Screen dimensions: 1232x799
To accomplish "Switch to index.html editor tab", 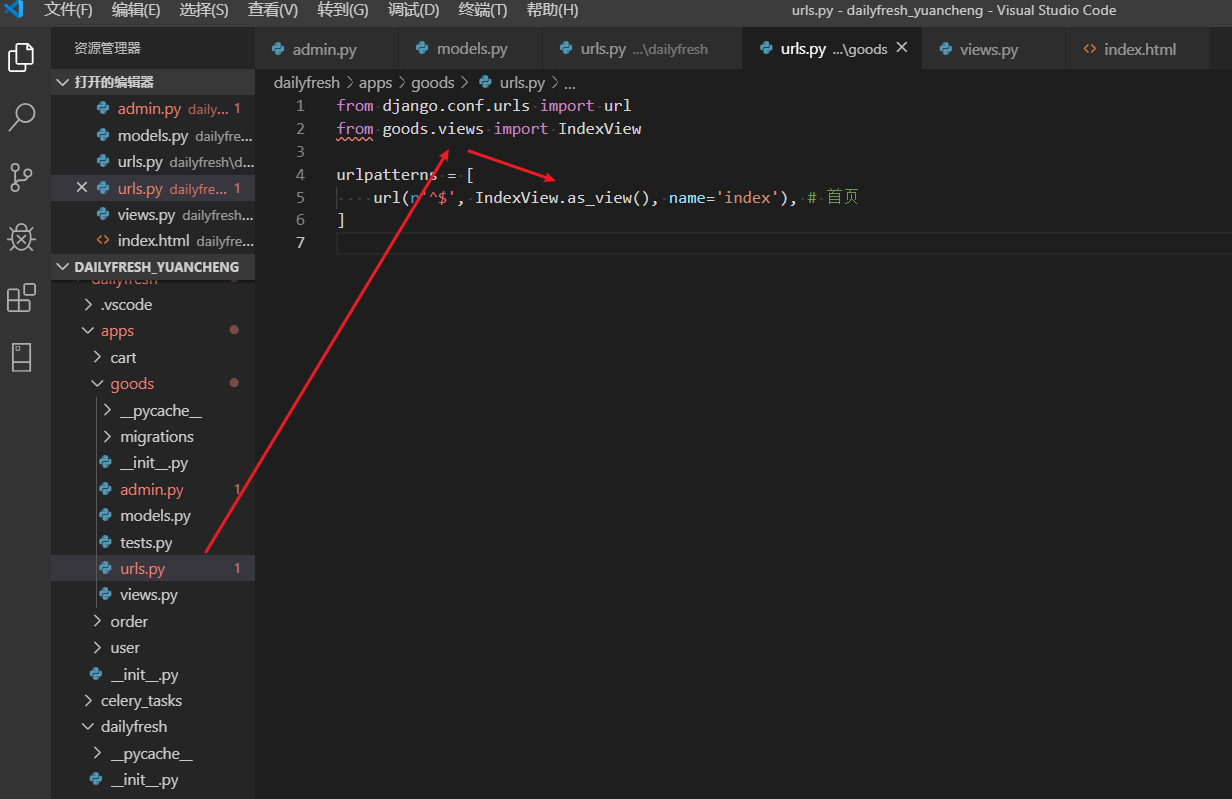I will [x=1139, y=49].
